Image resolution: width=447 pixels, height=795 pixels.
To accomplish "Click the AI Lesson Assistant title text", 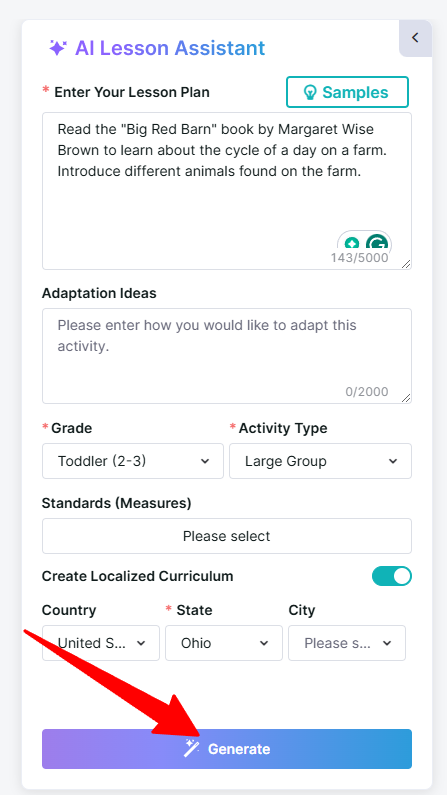I will [170, 48].
